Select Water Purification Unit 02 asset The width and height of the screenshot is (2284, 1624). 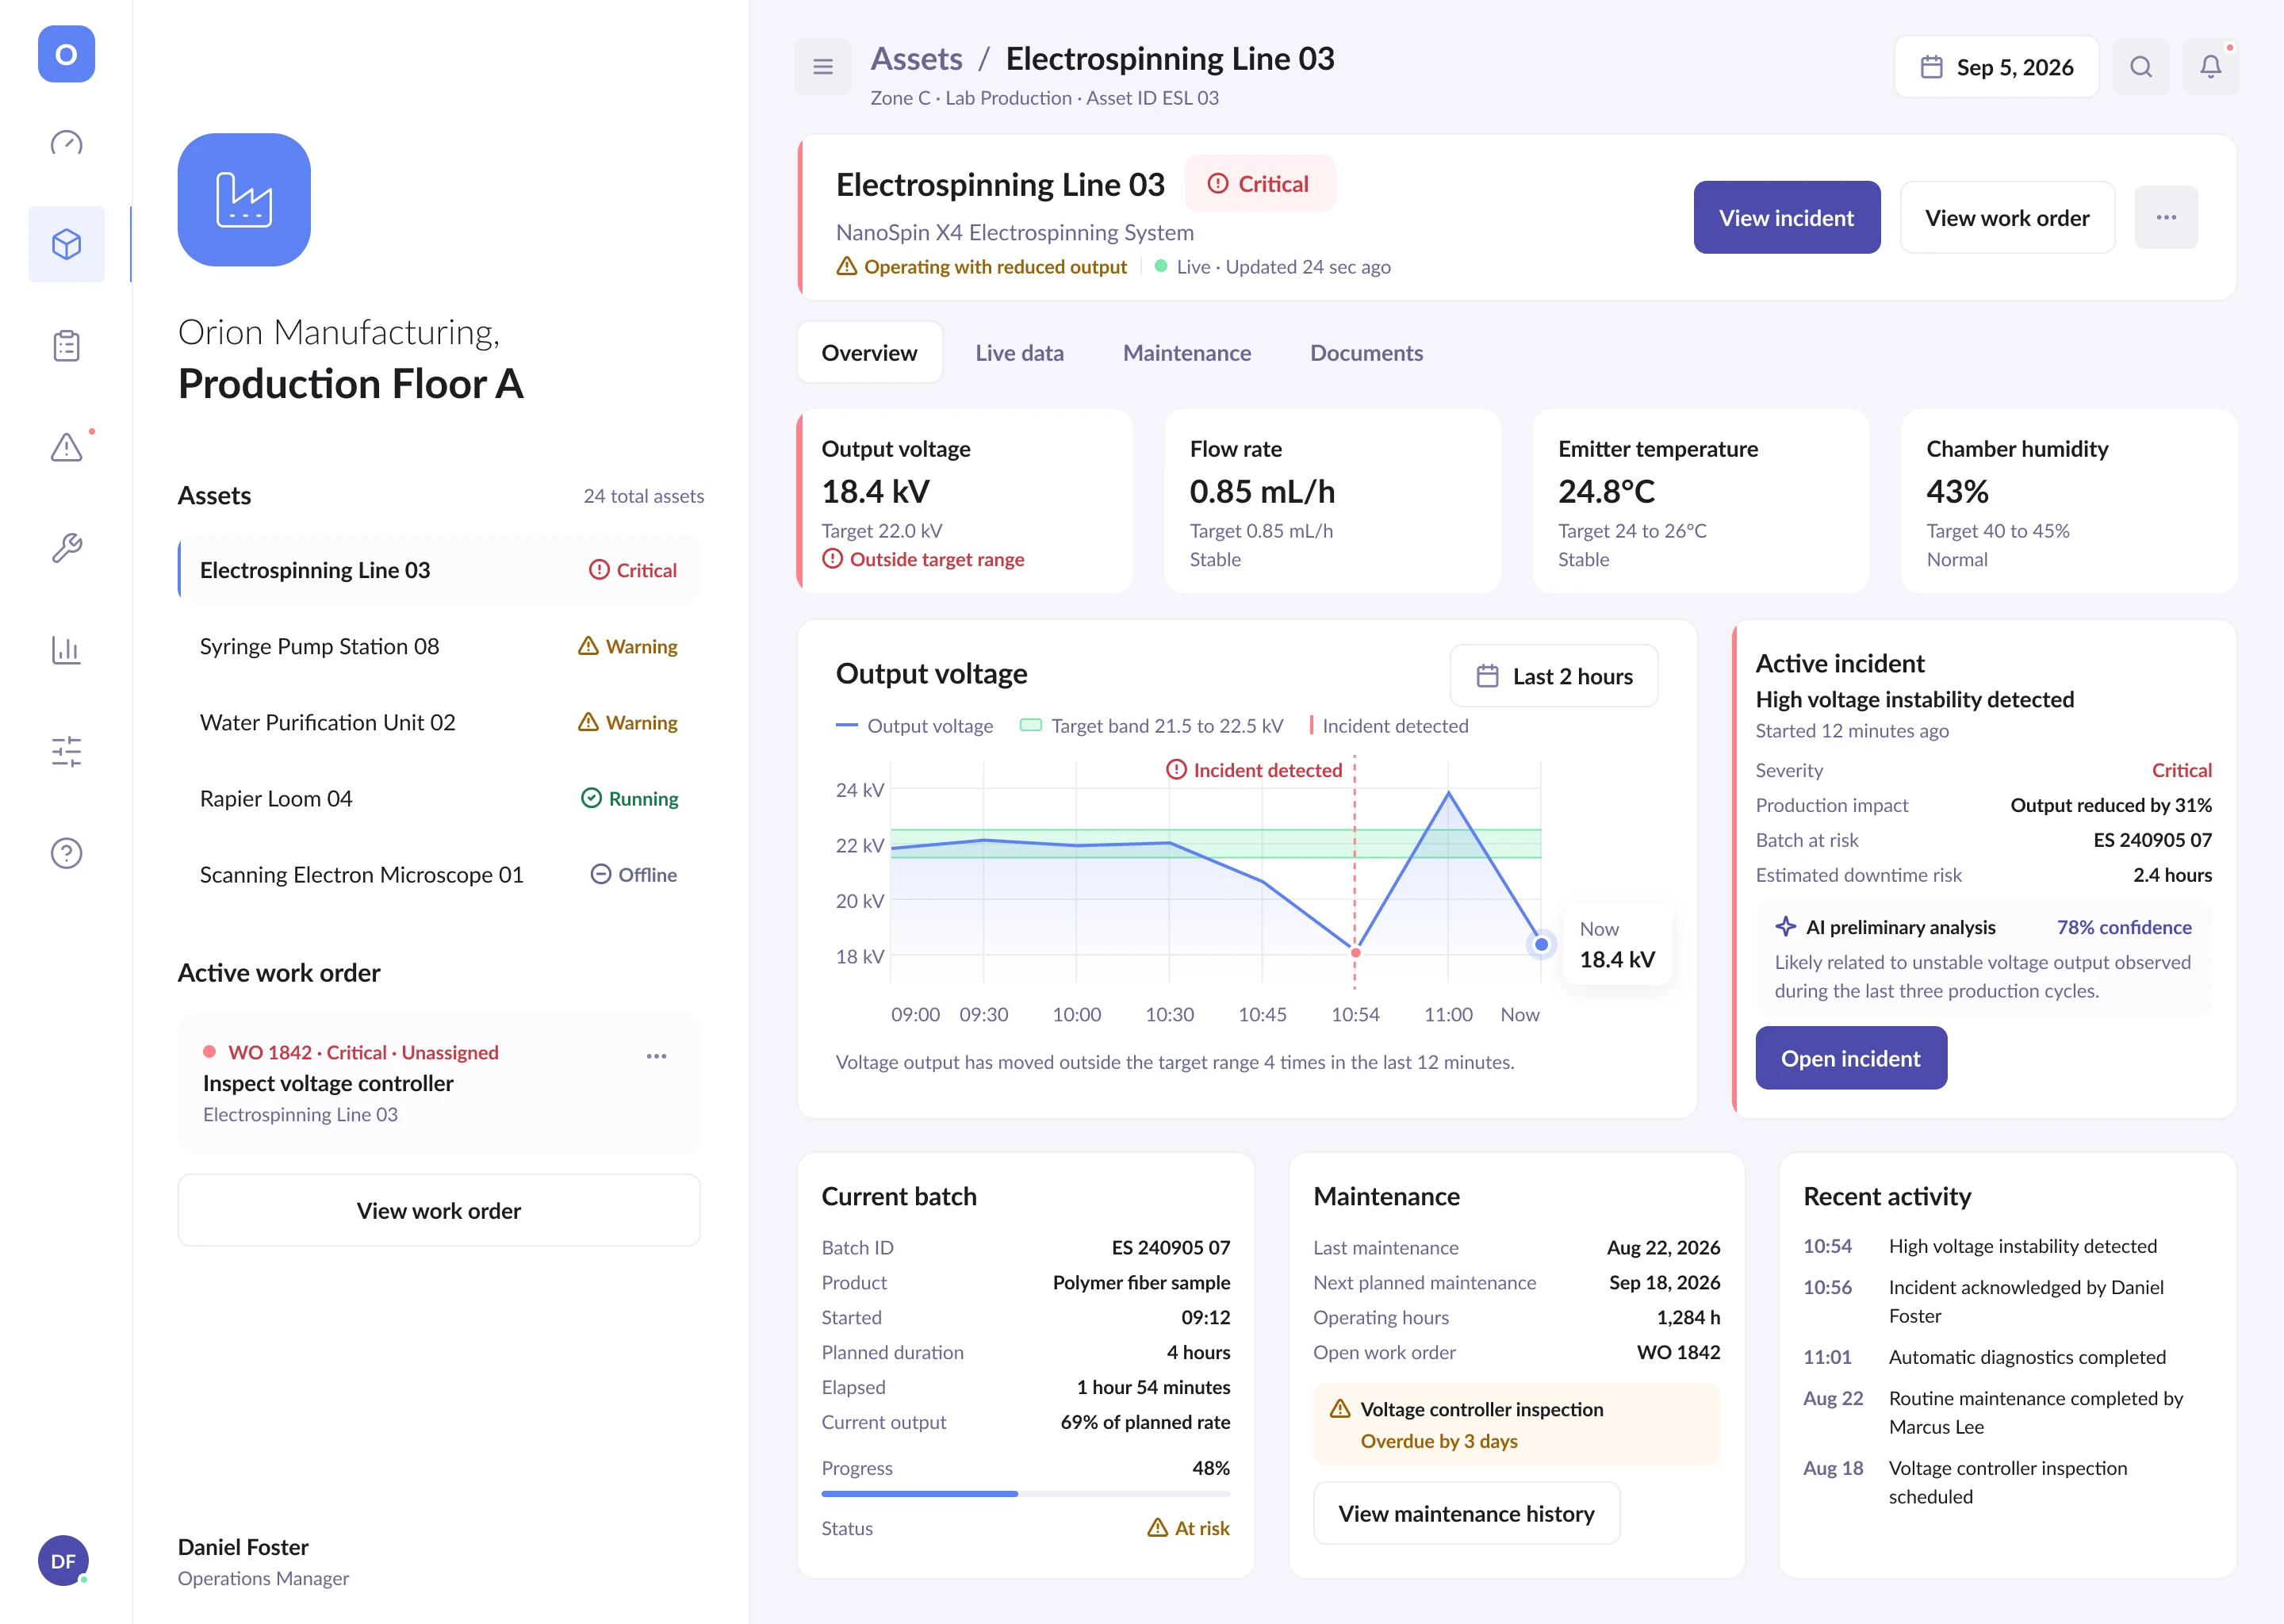point(439,722)
